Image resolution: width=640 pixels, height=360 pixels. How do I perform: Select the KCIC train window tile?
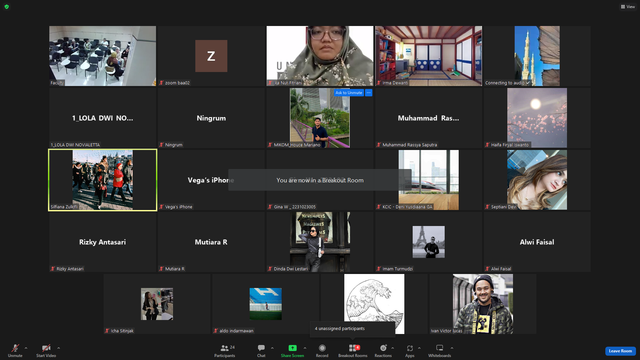pyautogui.click(x=429, y=180)
